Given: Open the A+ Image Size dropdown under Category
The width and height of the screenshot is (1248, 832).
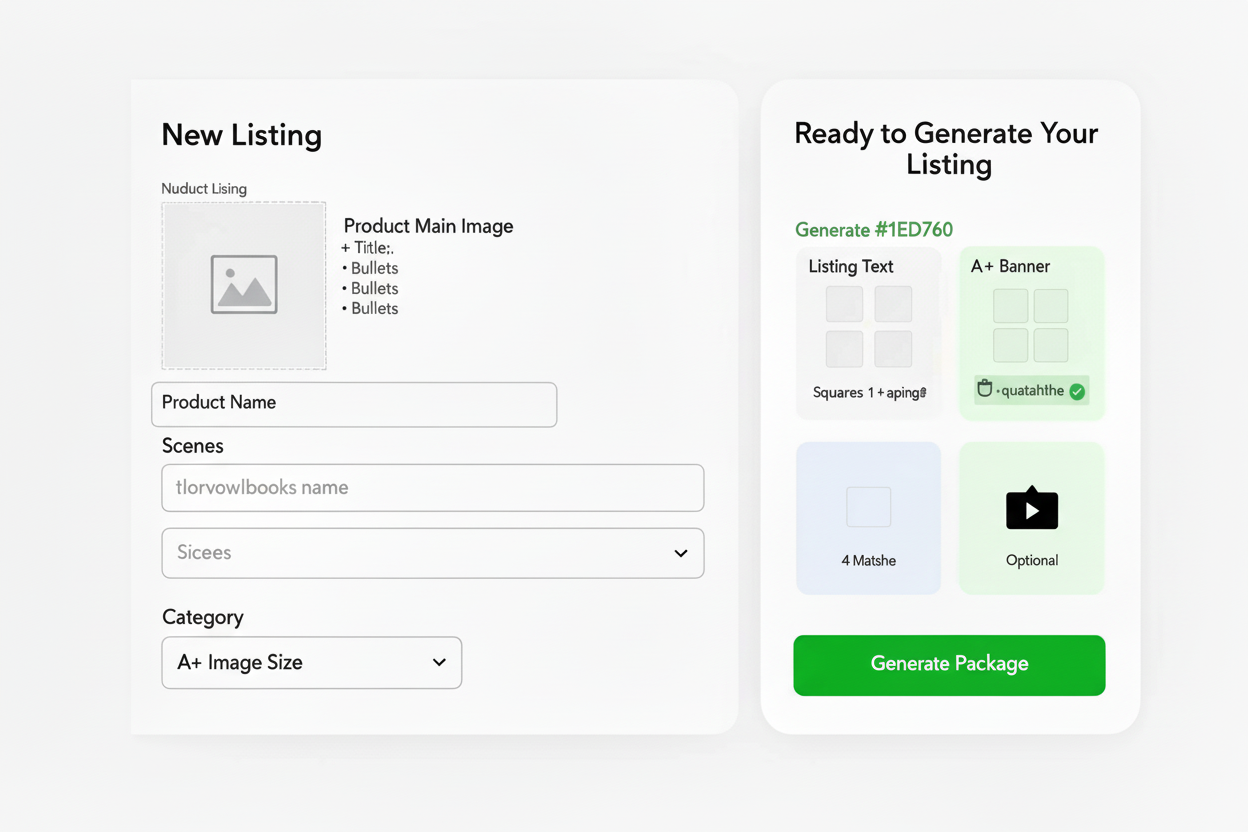Looking at the screenshot, I should coord(311,662).
